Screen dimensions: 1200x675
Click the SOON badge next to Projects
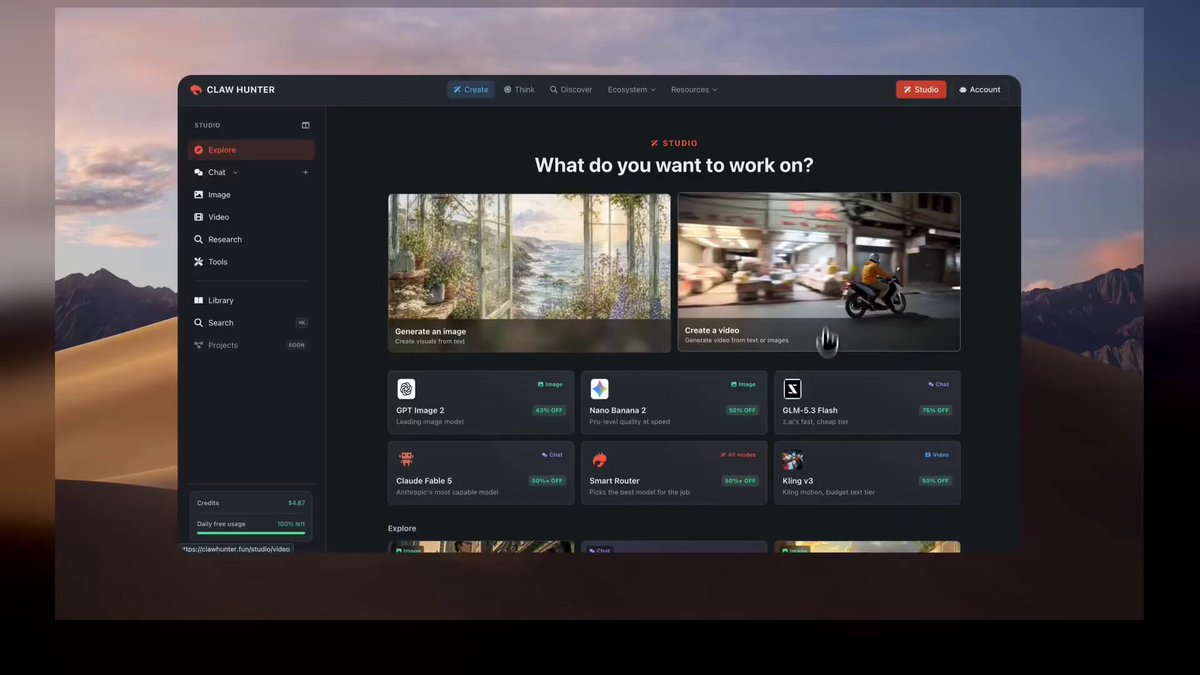point(297,345)
